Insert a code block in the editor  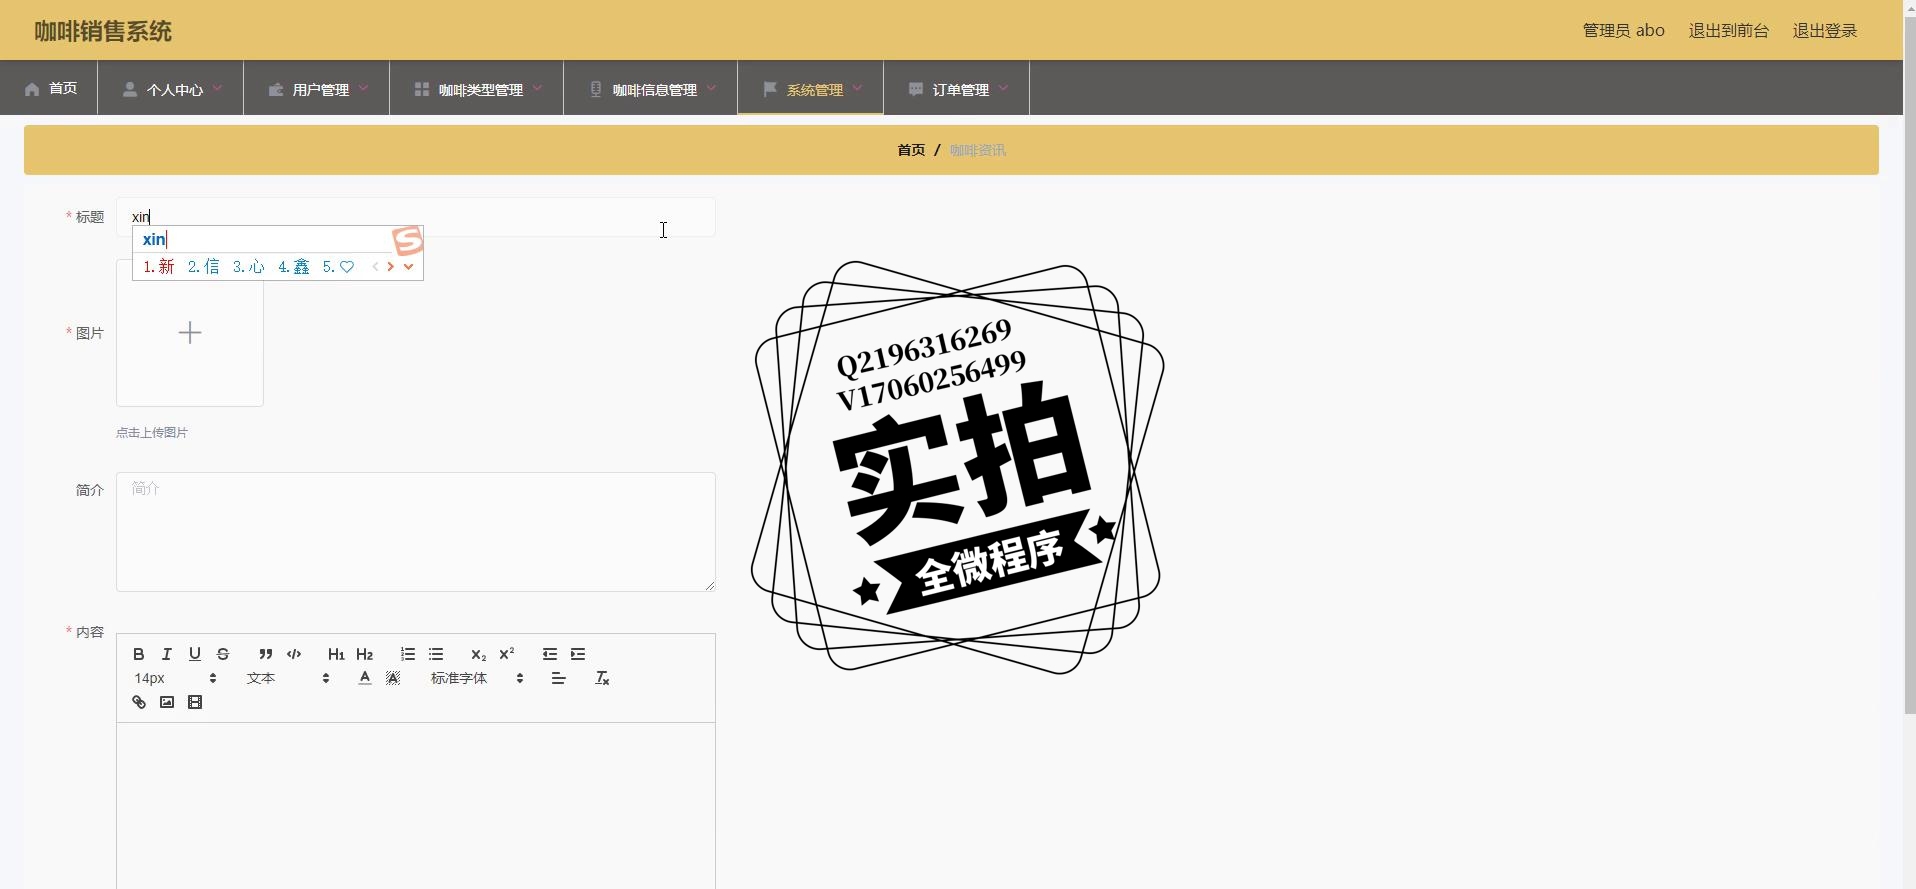pyautogui.click(x=294, y=654)
